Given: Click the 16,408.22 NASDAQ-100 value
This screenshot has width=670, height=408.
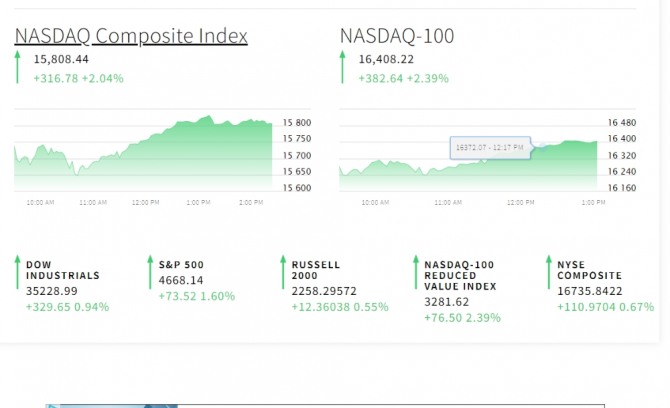Looking at the screenshot, I should (x=386, y=59).
